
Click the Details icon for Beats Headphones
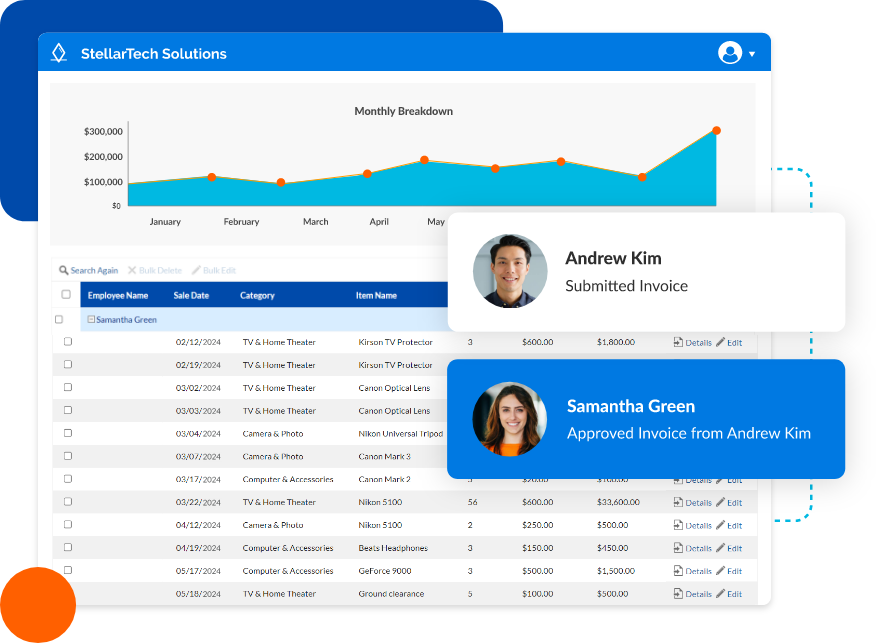679,548
